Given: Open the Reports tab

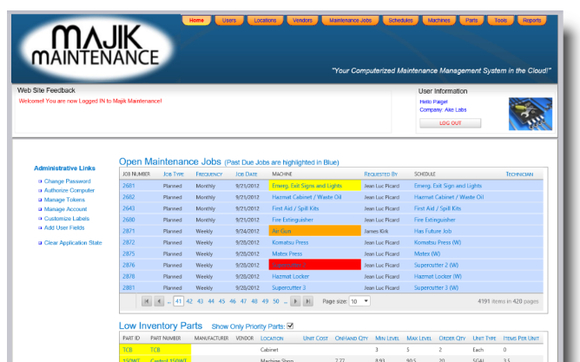Looking at the screenshot, I should [x=532, y=20].
